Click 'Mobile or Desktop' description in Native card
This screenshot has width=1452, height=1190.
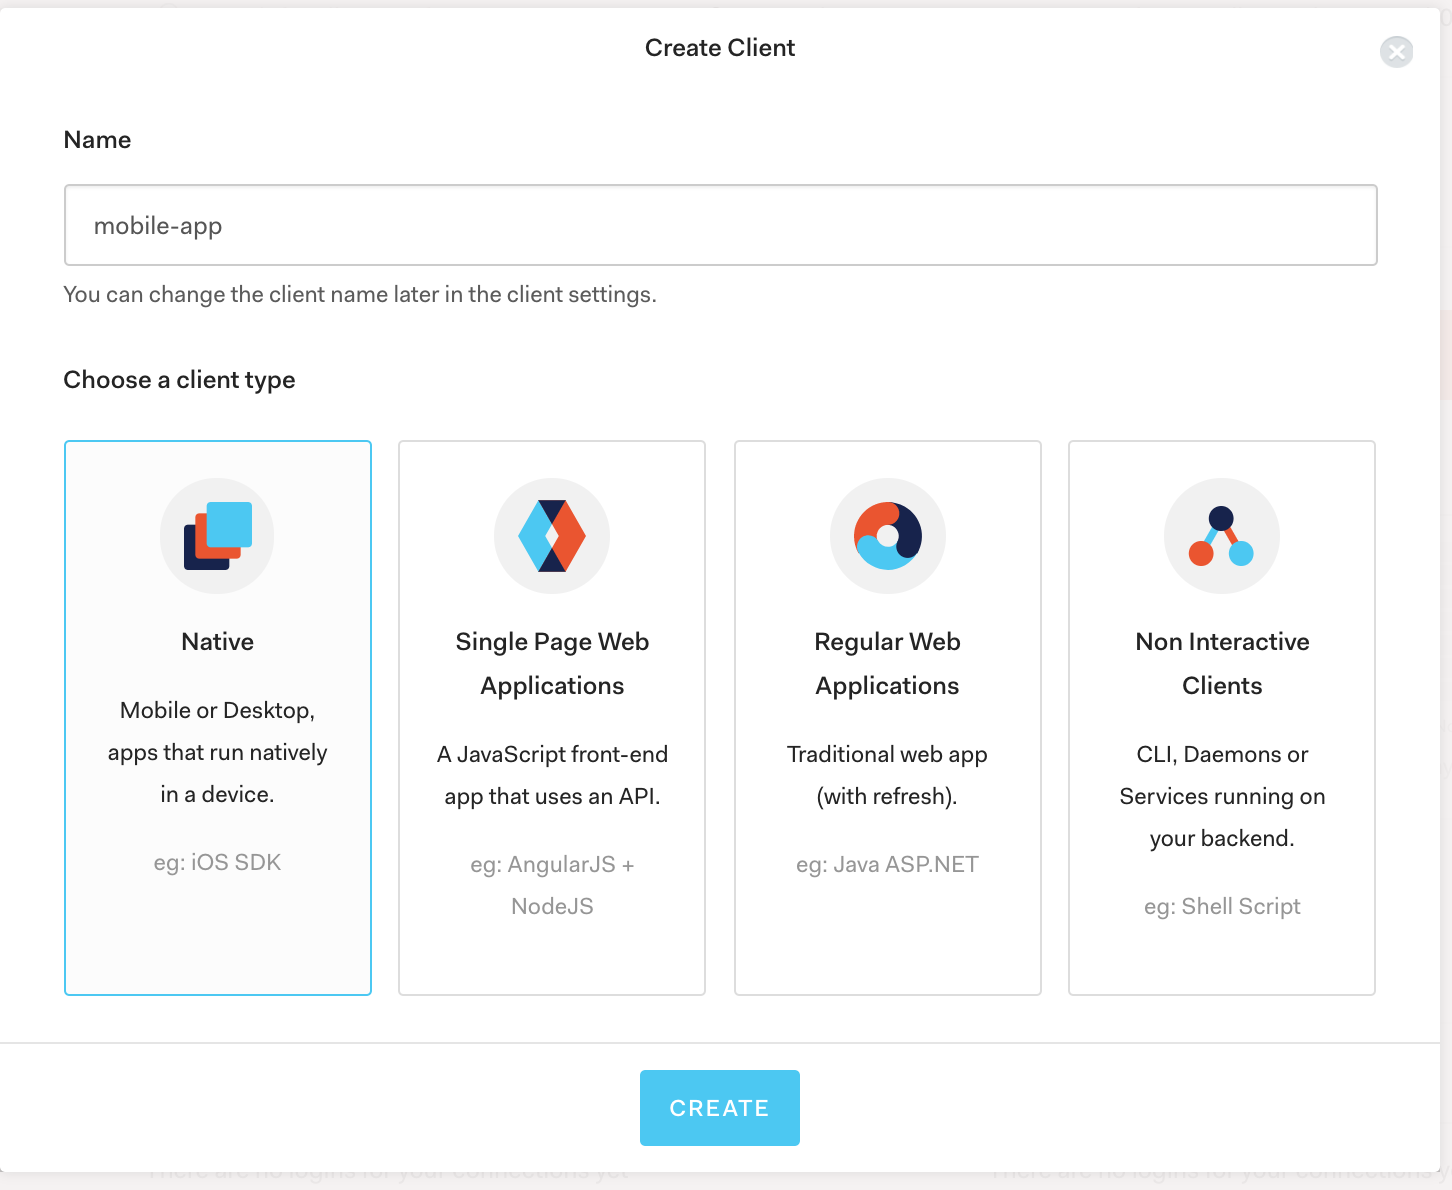(x=217, y=752)
